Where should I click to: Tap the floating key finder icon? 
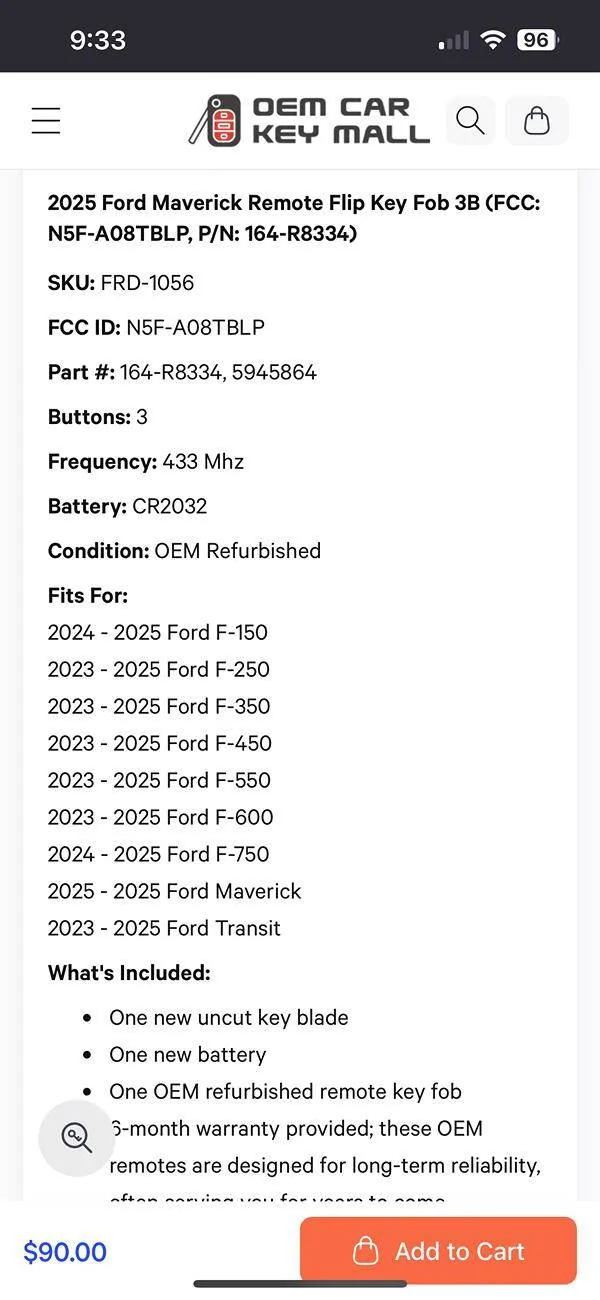click(77, 1138)
